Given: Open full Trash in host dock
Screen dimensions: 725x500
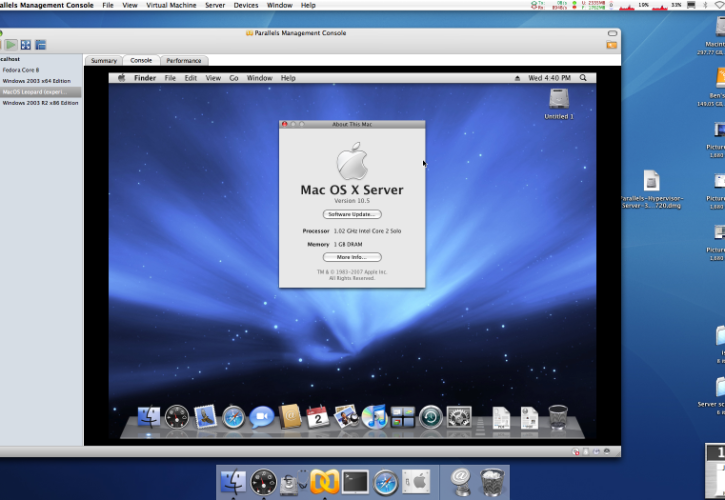Looking at the screenshot, I should (x=492, y=482).
